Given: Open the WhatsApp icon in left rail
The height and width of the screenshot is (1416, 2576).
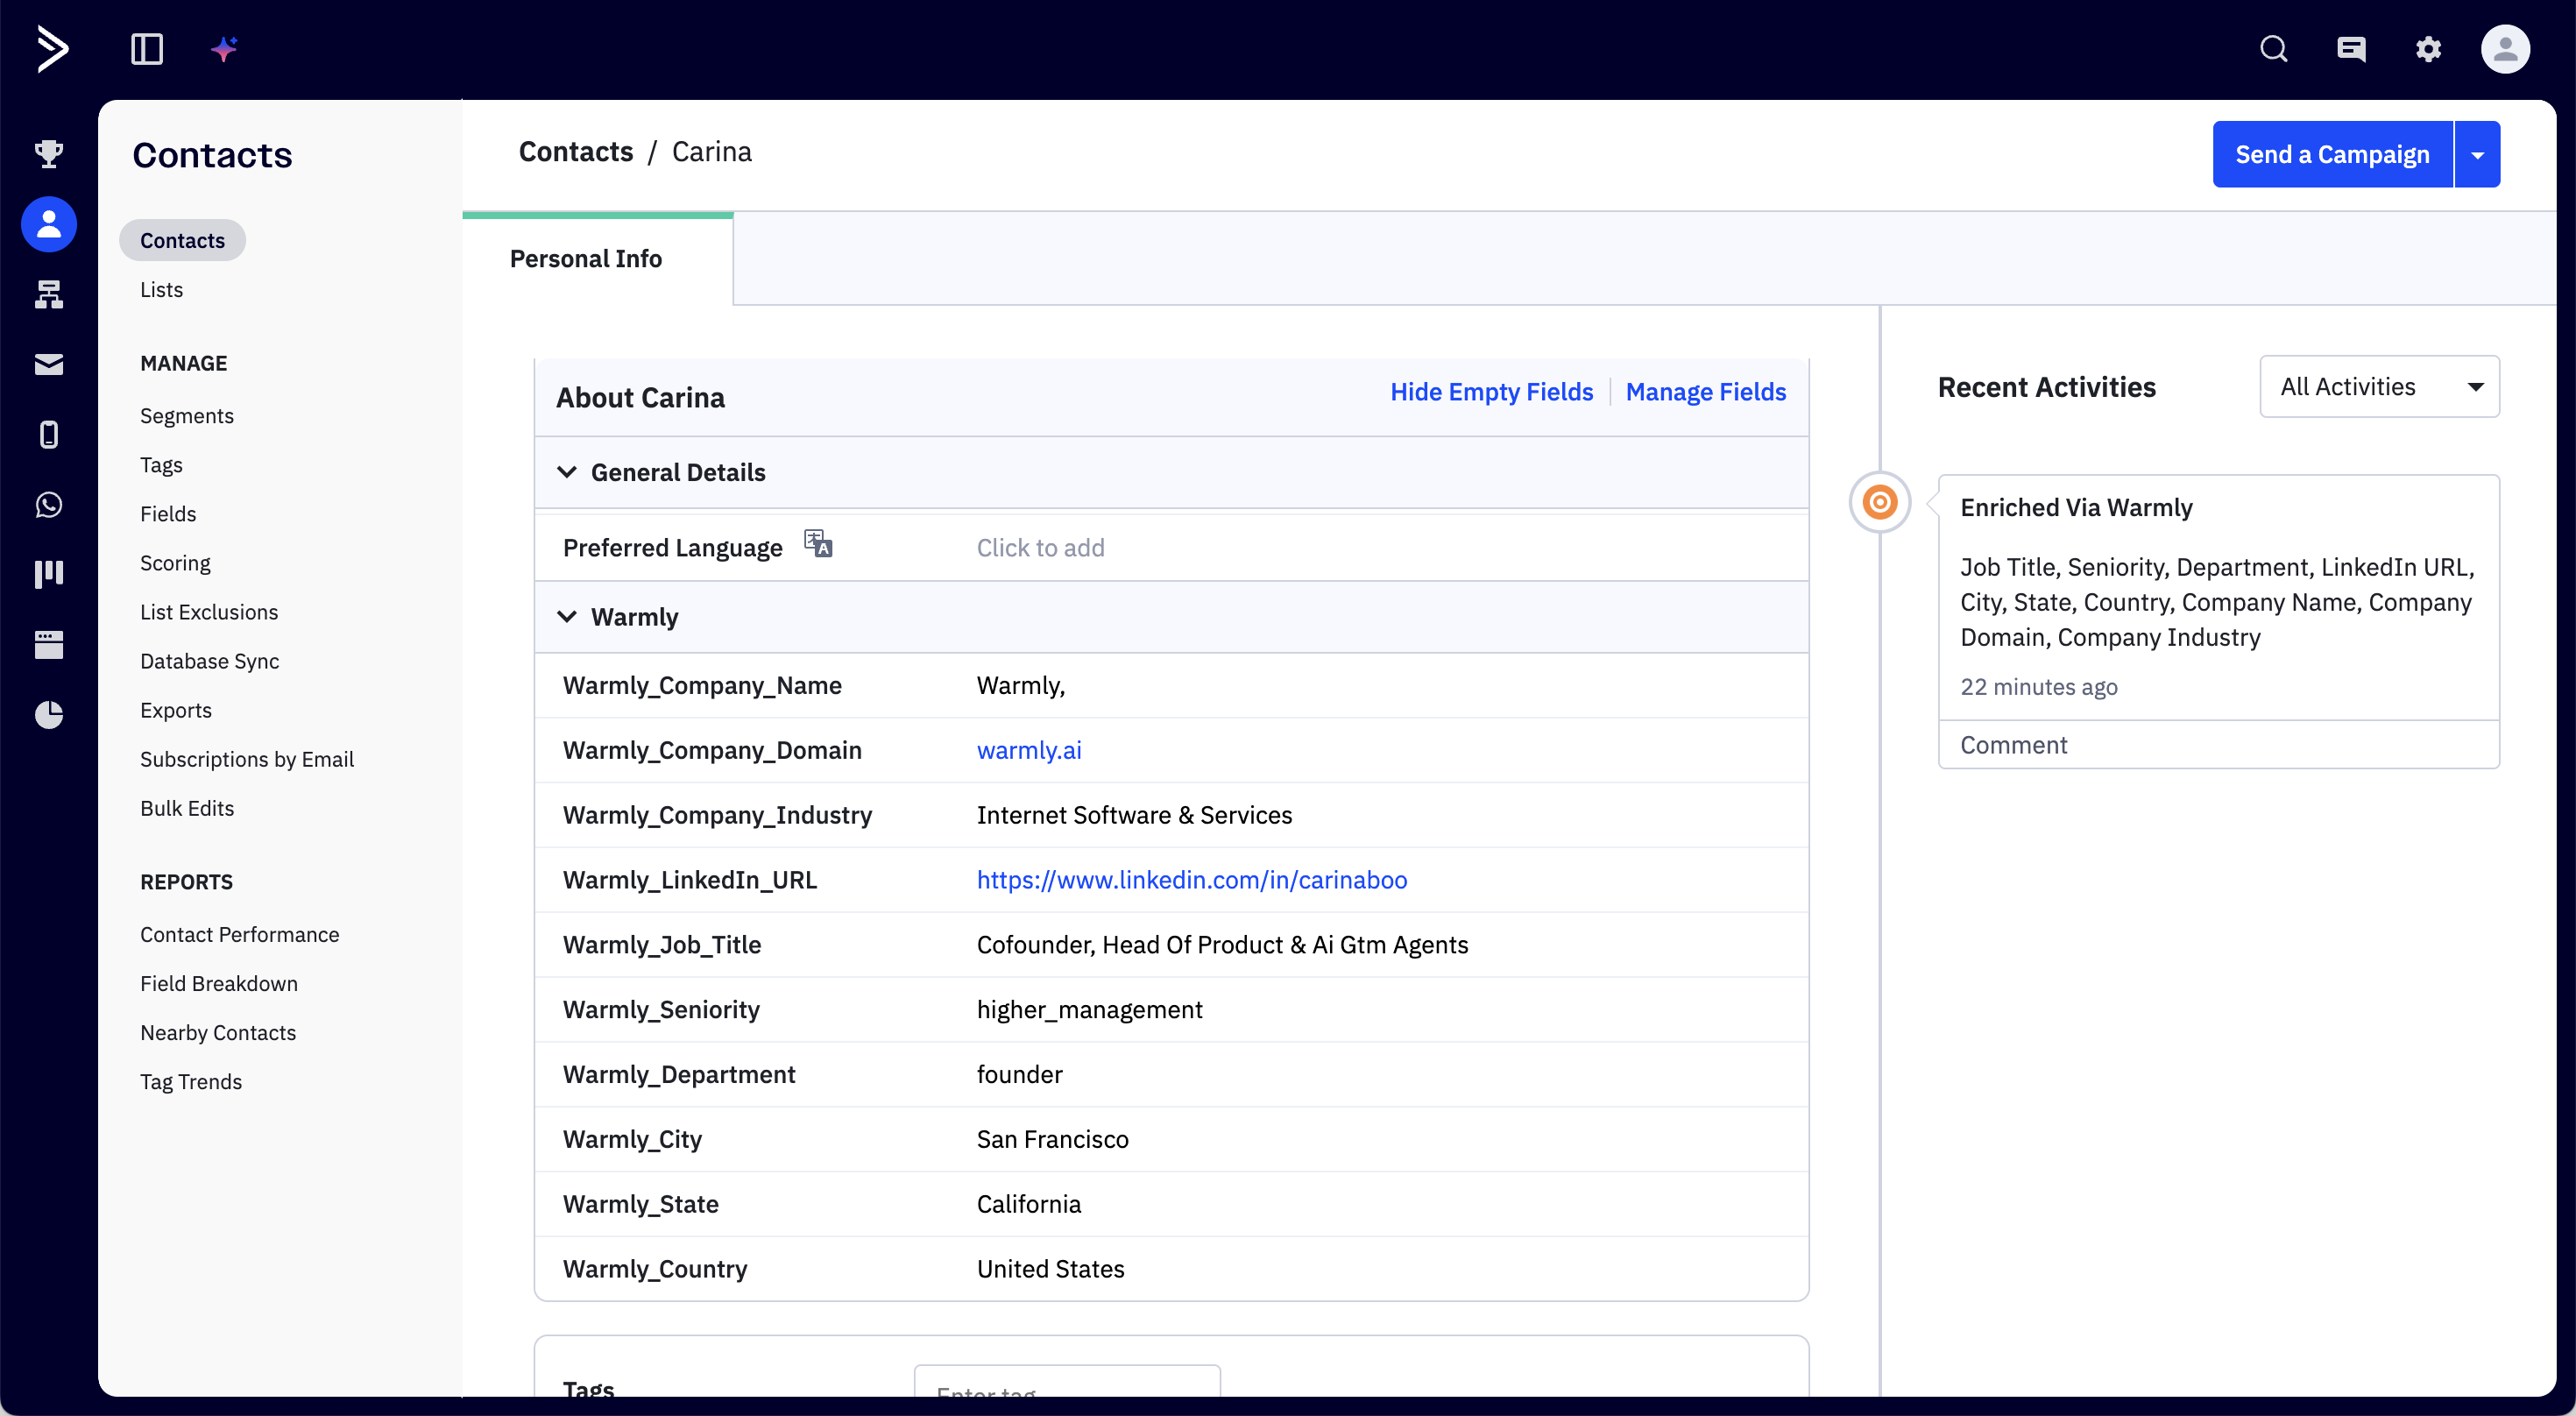Looking at the screenshot, I should click(x=49, y=504).
